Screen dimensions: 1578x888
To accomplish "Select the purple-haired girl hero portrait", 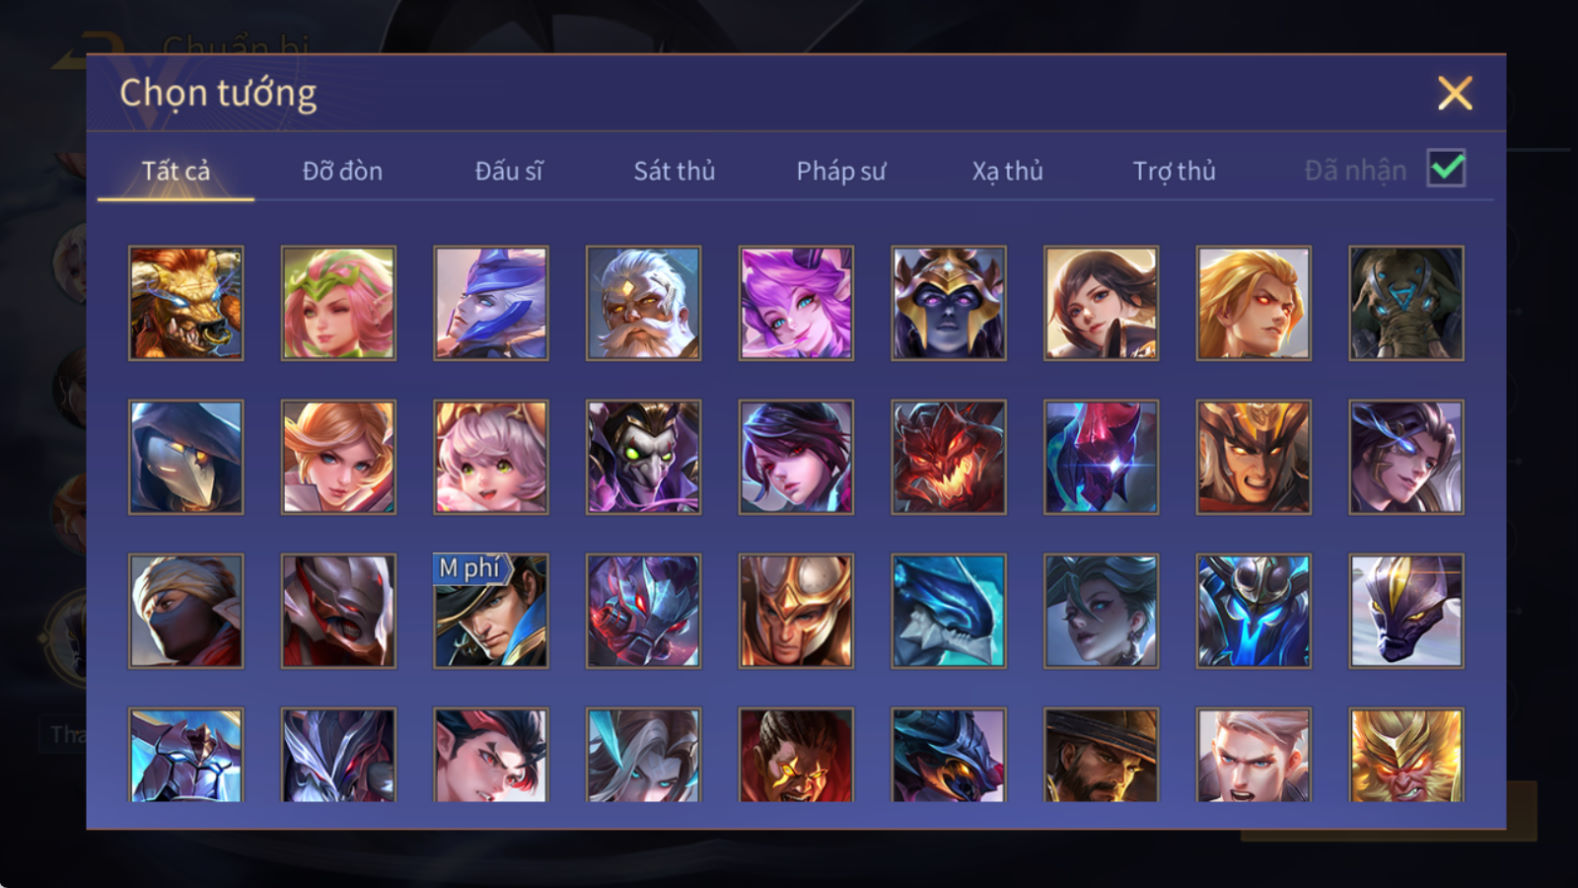I will coord(796,303).
